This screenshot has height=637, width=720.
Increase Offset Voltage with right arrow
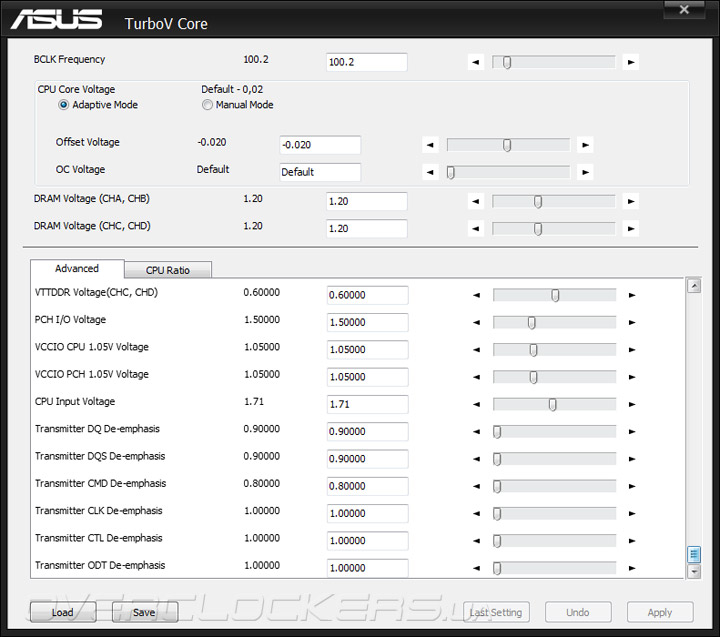pyautogui.click(x=585, y=145)
